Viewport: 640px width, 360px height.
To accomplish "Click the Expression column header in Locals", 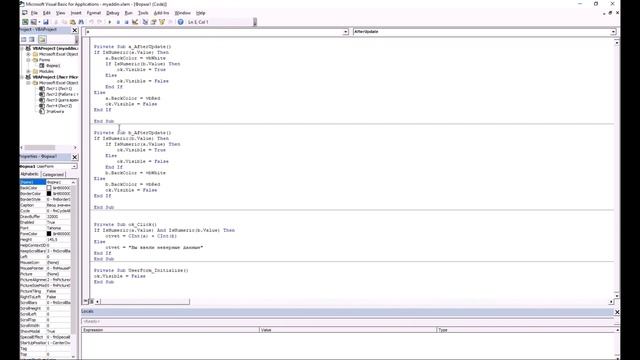I will 170,330.
